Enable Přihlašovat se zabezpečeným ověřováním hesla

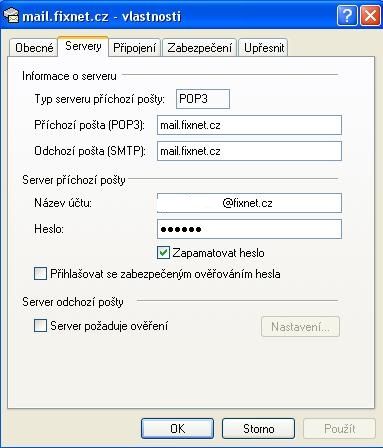40,274
